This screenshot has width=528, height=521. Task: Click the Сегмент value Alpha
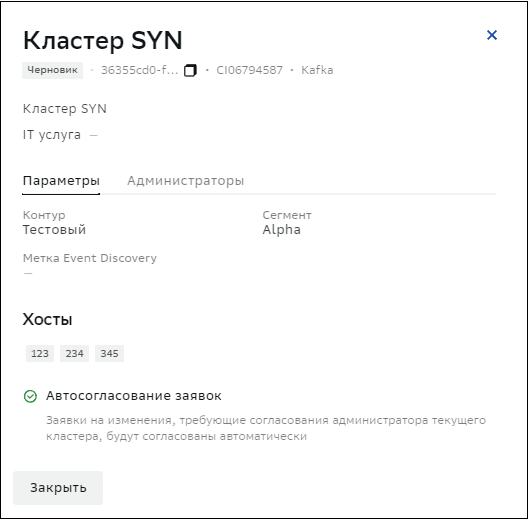[282, 230]
